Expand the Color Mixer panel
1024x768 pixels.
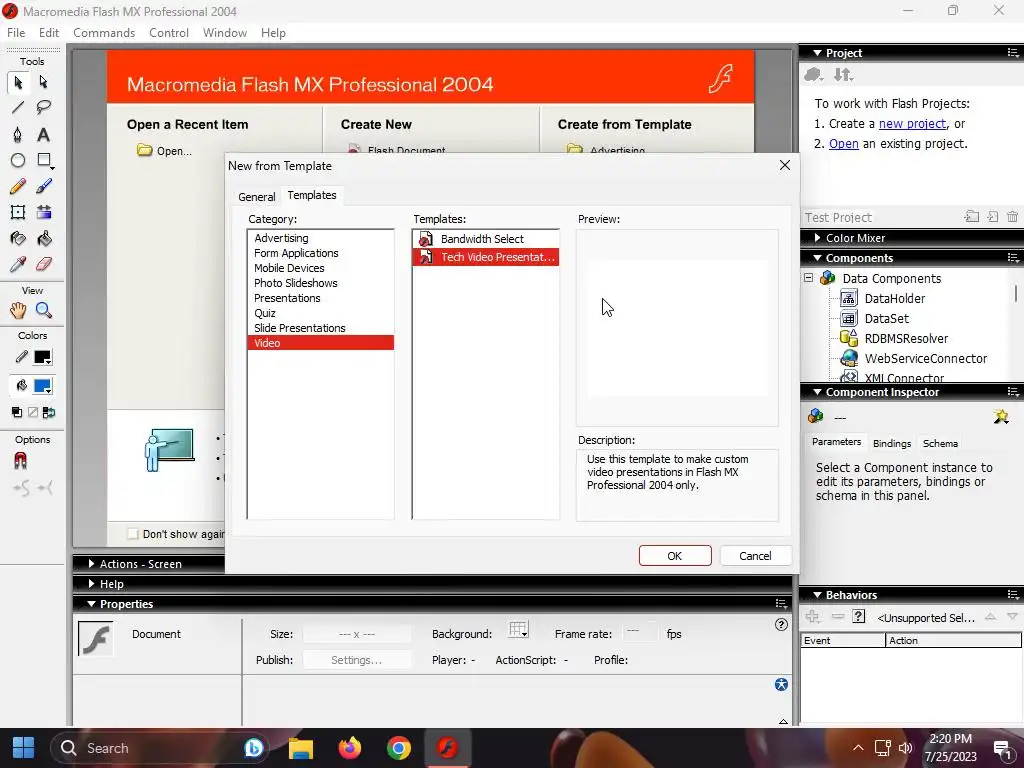coord(817,238)
